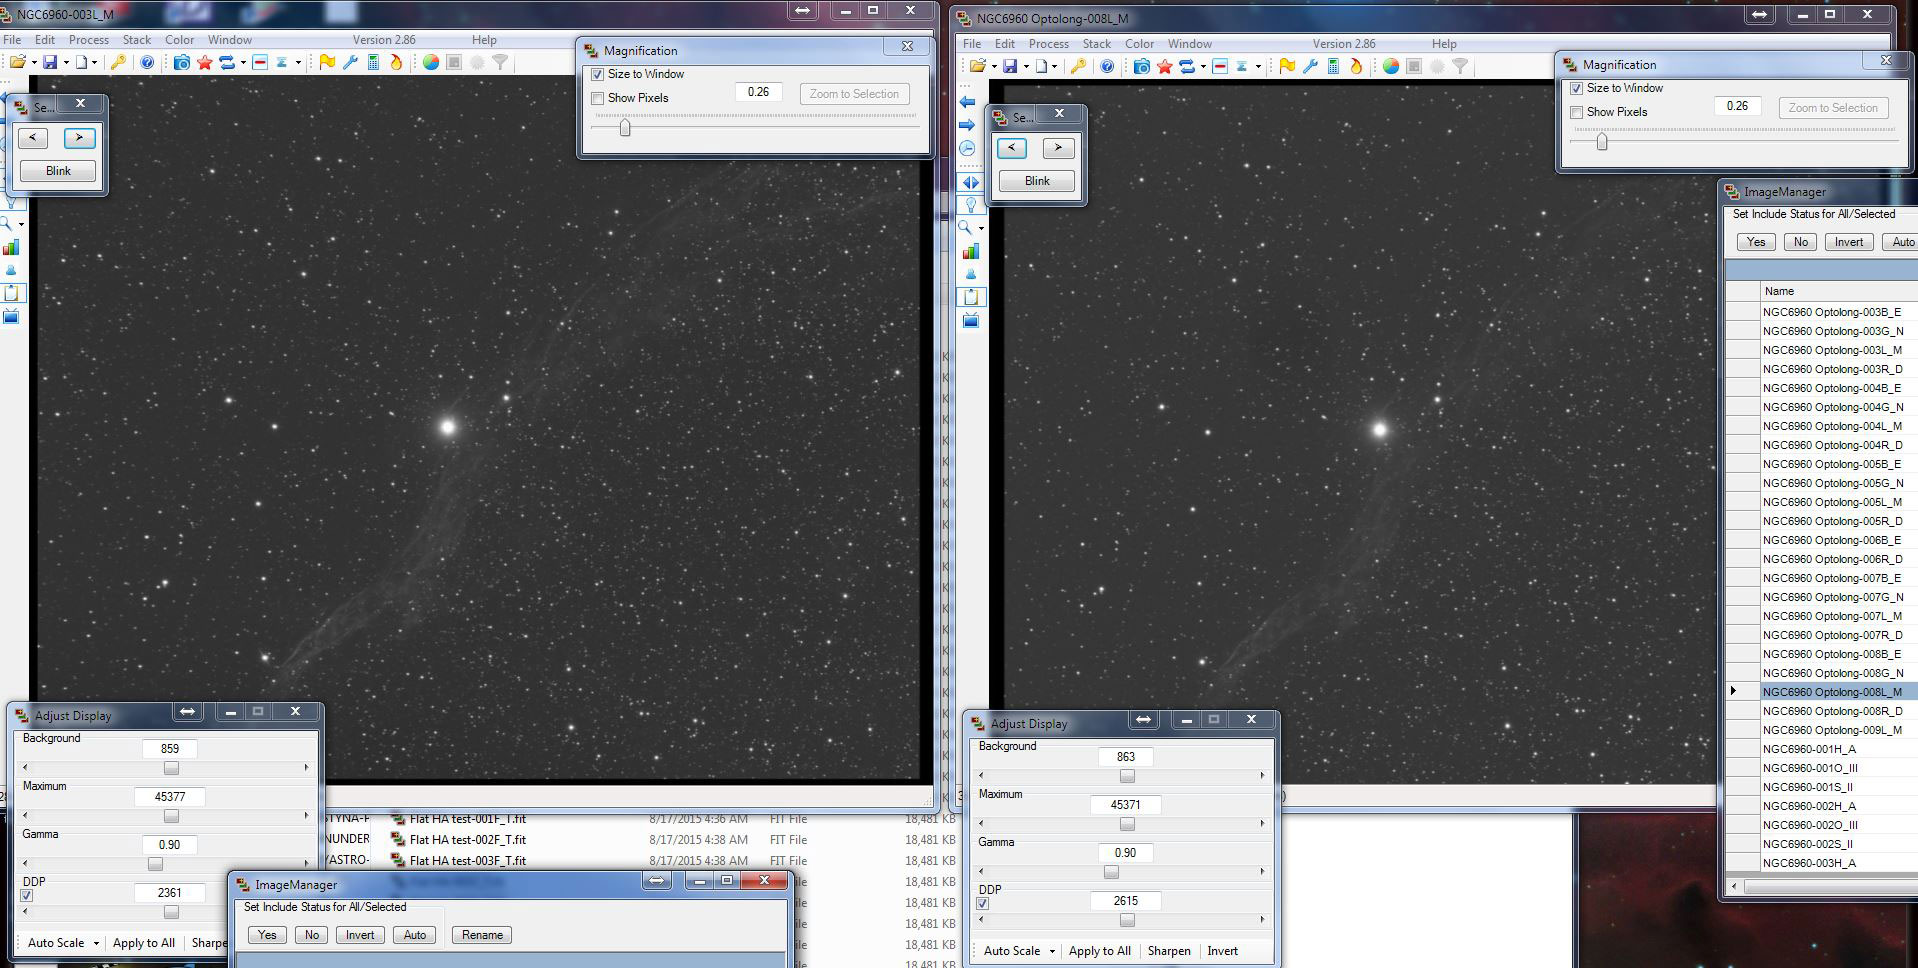
Task: Uncheck Size to Window in right Magnification dialog
Action: click(1575, 88)
